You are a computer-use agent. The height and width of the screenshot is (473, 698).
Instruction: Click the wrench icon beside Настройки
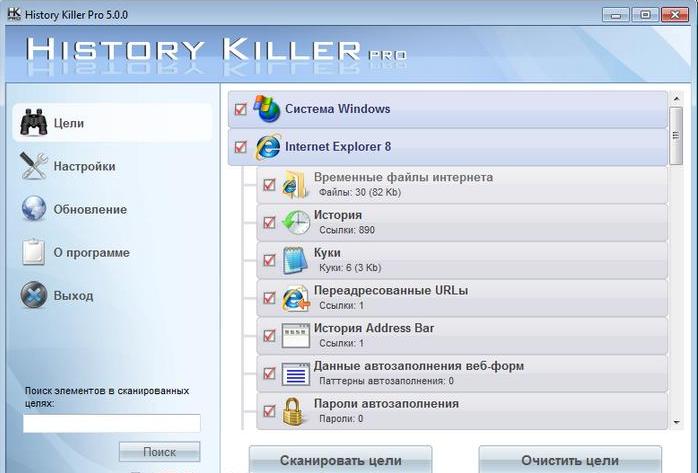34,166
